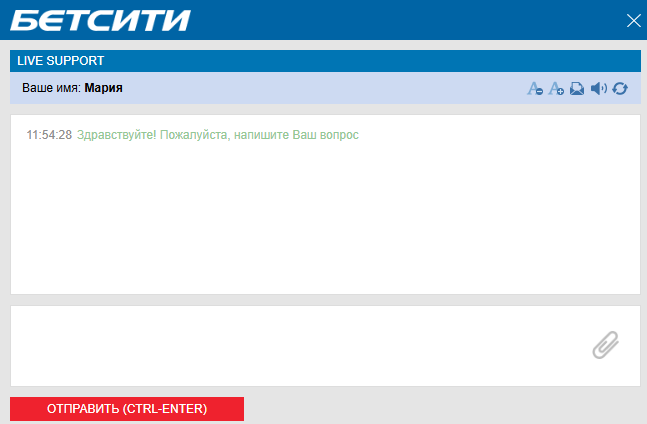
Task: Open the envelope mail icon
Action: [x=577, y=88]
